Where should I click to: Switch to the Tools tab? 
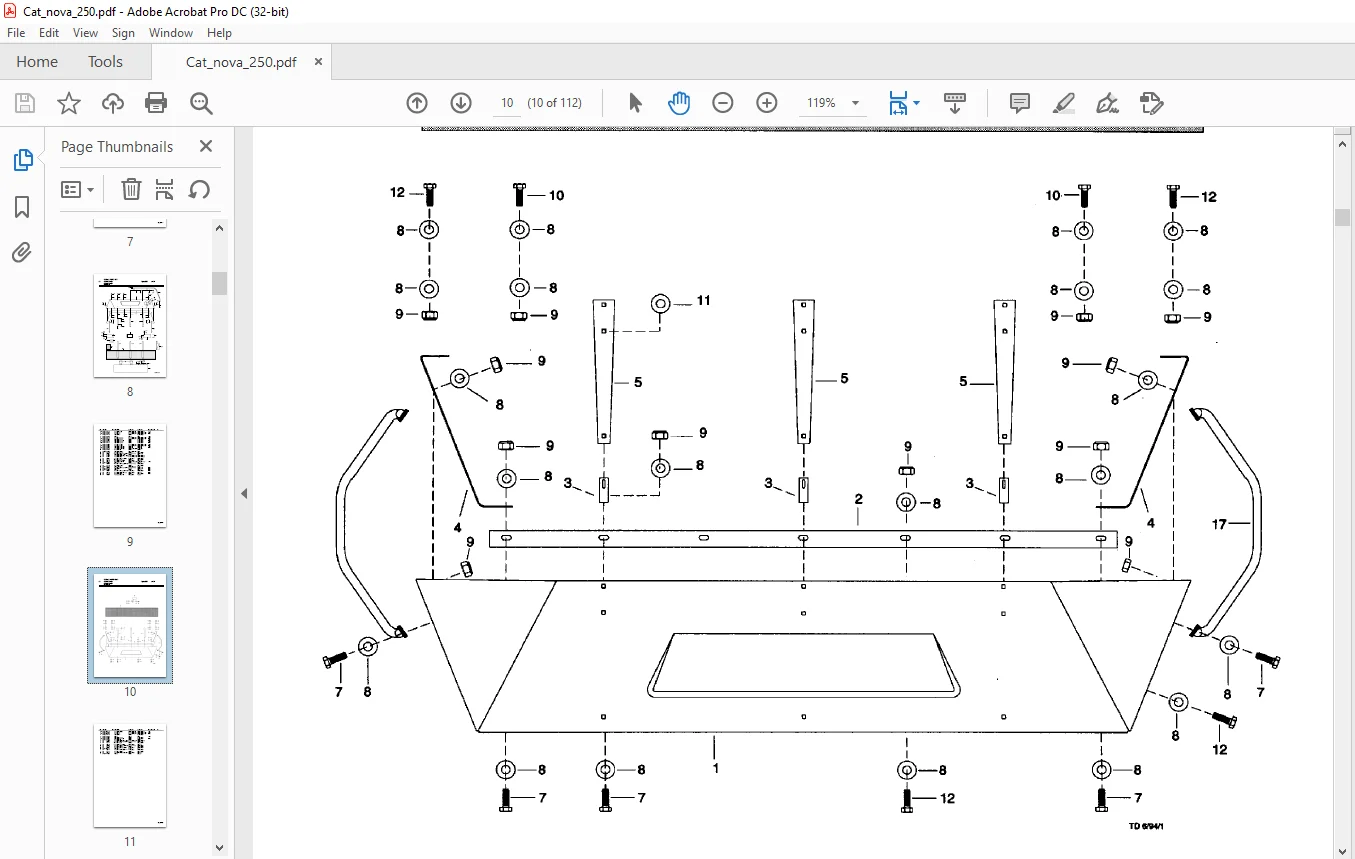pyautogui.click(x=105, y=62)
